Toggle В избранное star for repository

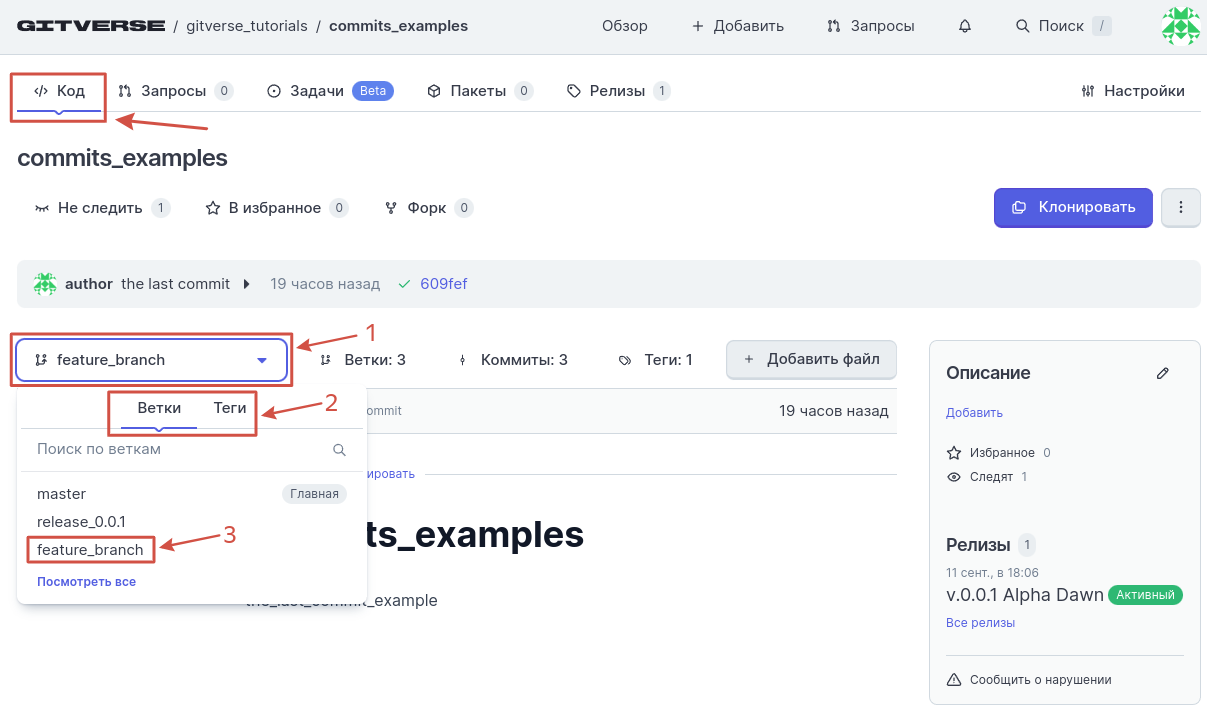click(264, 208)
